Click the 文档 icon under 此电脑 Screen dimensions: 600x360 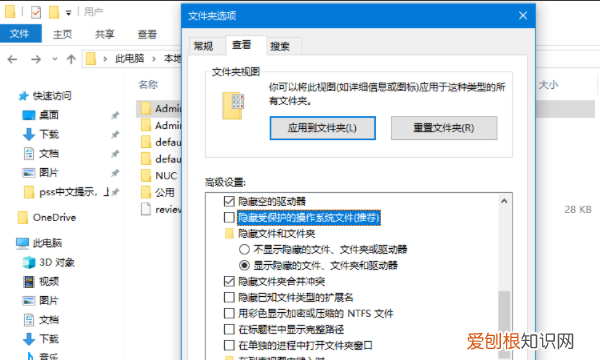click(29, 320)
